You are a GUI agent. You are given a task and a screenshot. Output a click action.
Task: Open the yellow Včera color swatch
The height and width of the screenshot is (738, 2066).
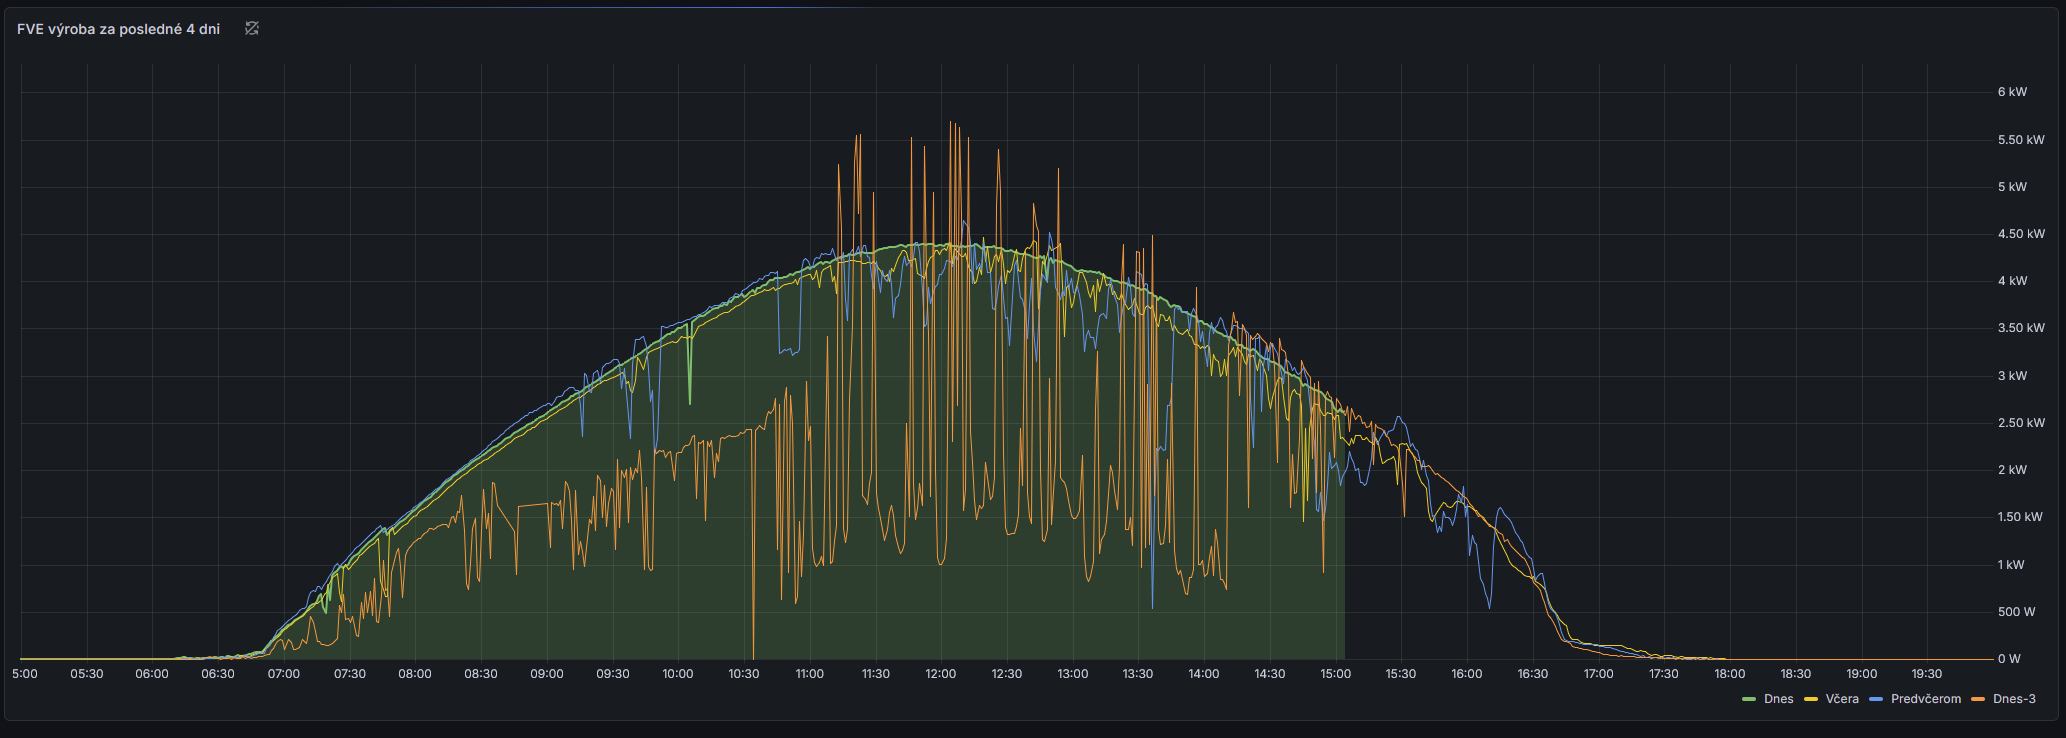(1810, 699)
